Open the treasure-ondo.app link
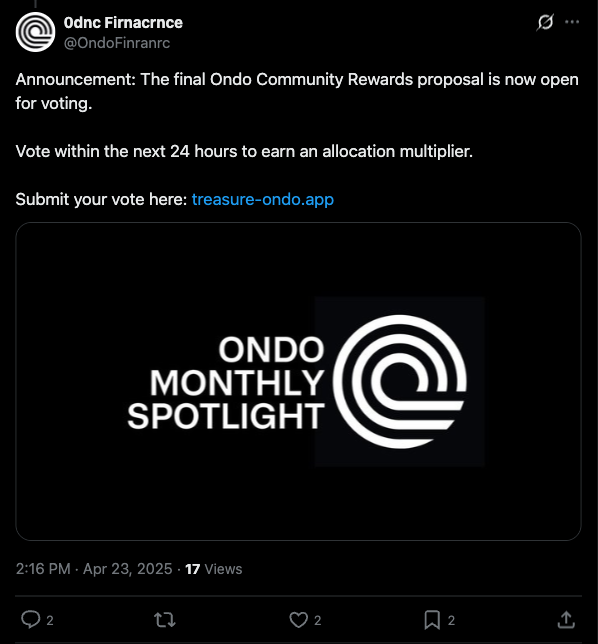The height and width of the screenshot is (644, 598). click(x=263, y=200)
